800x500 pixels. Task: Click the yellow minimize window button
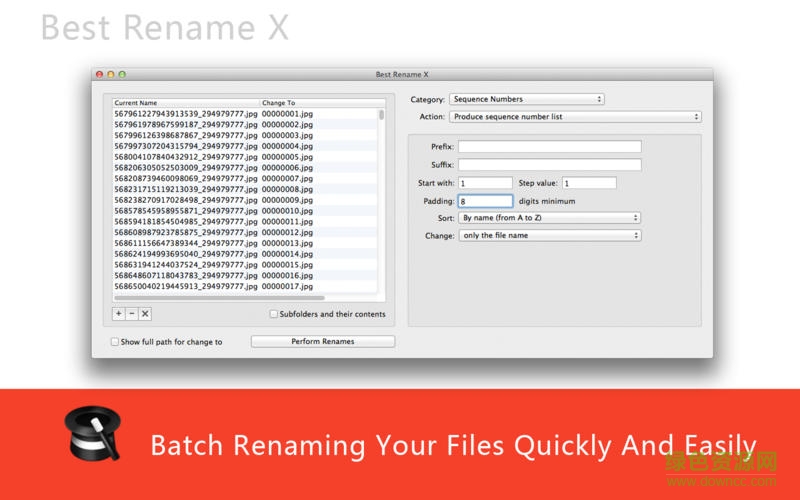coord(110,75)
